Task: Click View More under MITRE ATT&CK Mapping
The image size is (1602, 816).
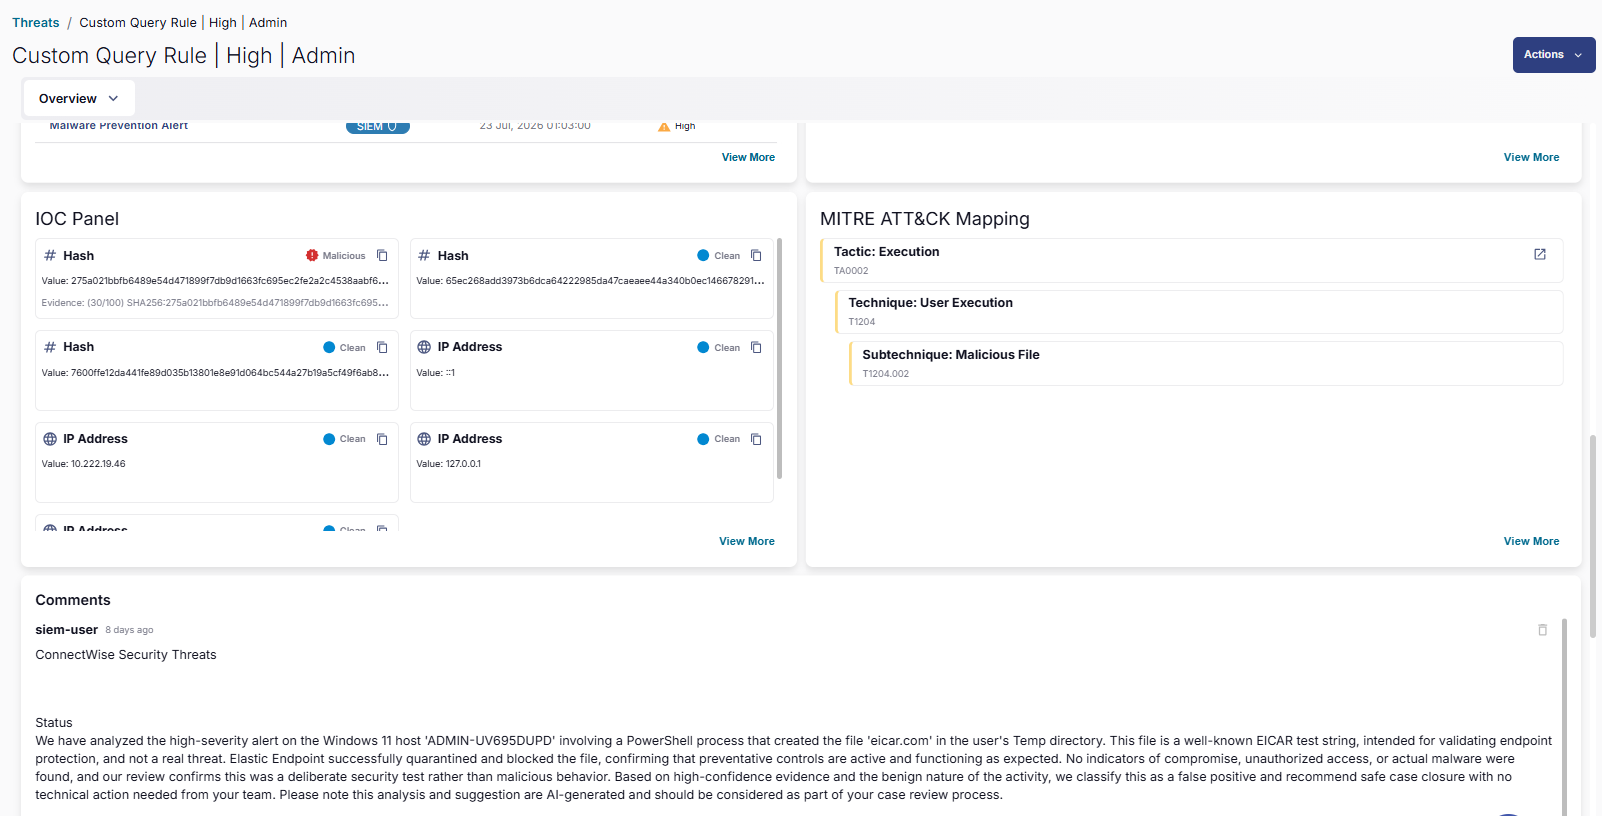Action: click(x=1531, y=541)
